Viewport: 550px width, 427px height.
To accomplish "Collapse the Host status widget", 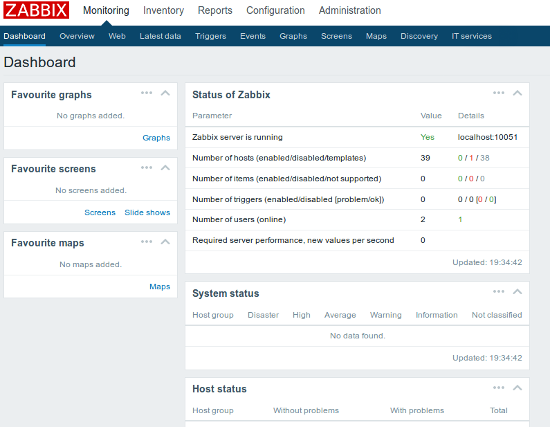I will [x=517, y=388].
